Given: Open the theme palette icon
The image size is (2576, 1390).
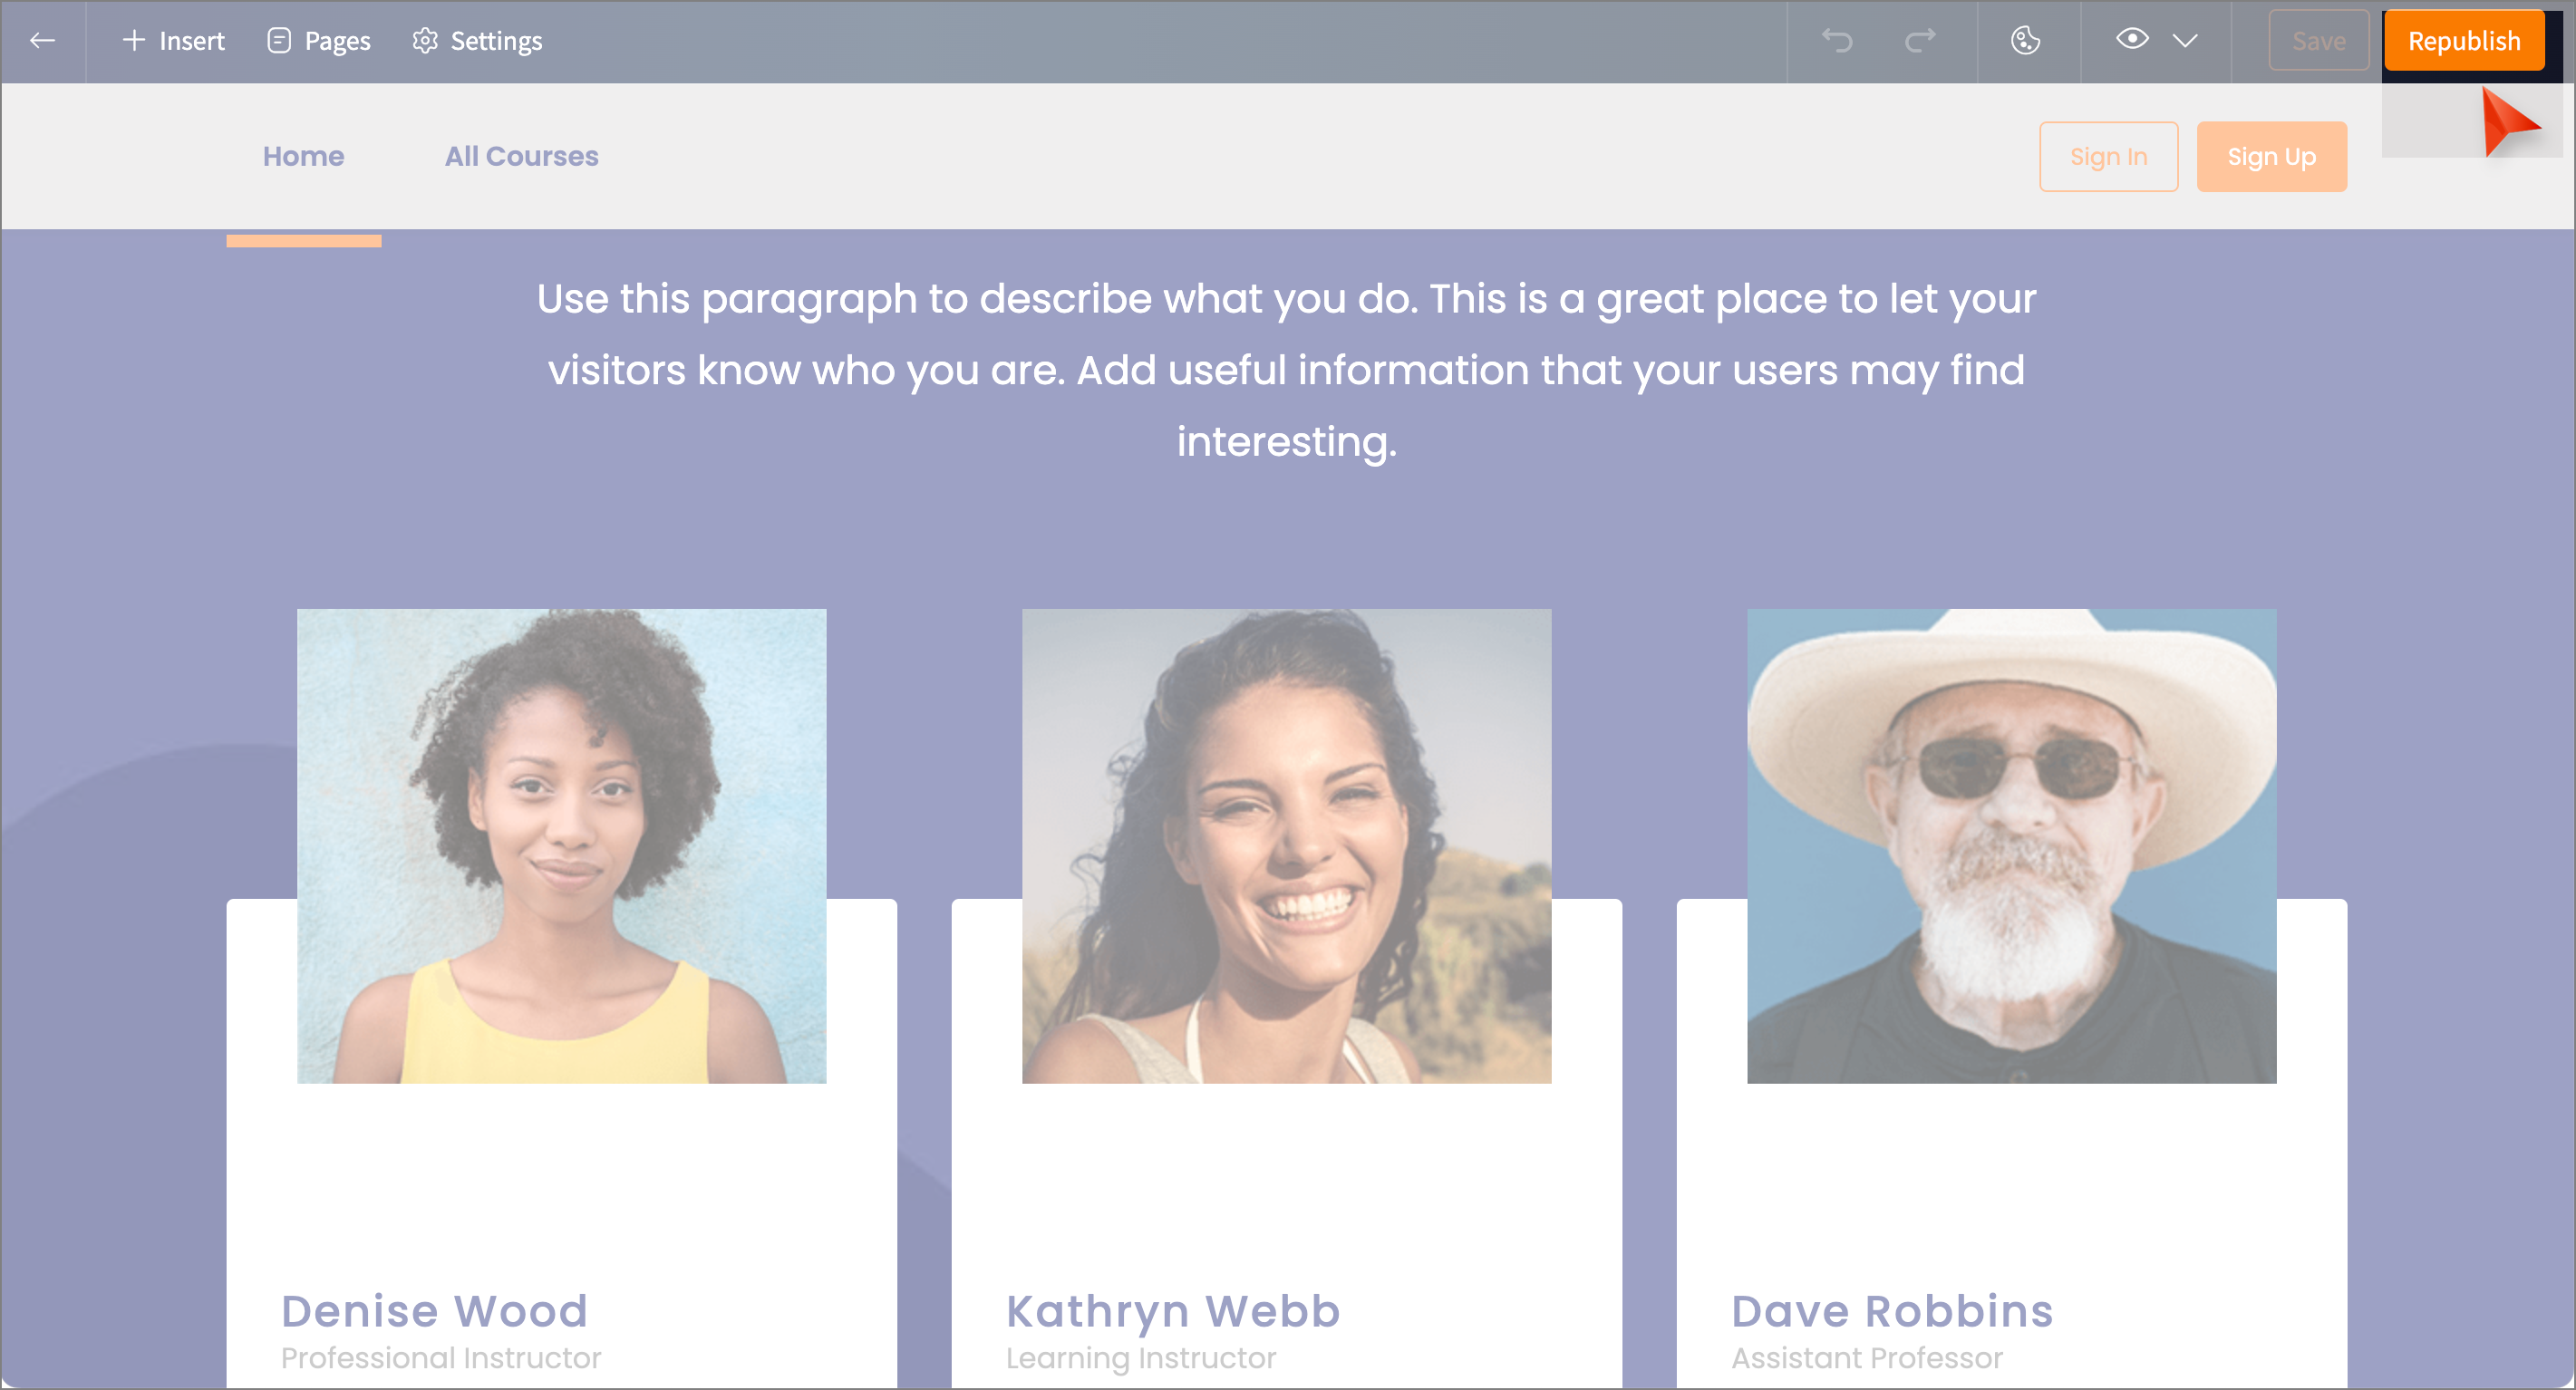Looking at the screenshot, I should tap(2025, 41).
